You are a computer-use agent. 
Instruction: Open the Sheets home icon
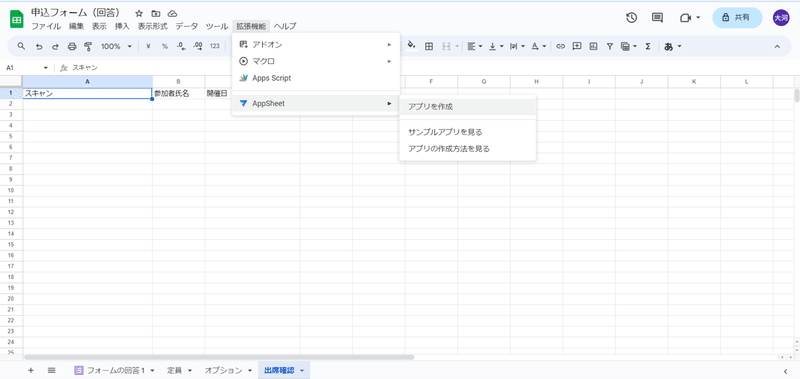[17, 19]
